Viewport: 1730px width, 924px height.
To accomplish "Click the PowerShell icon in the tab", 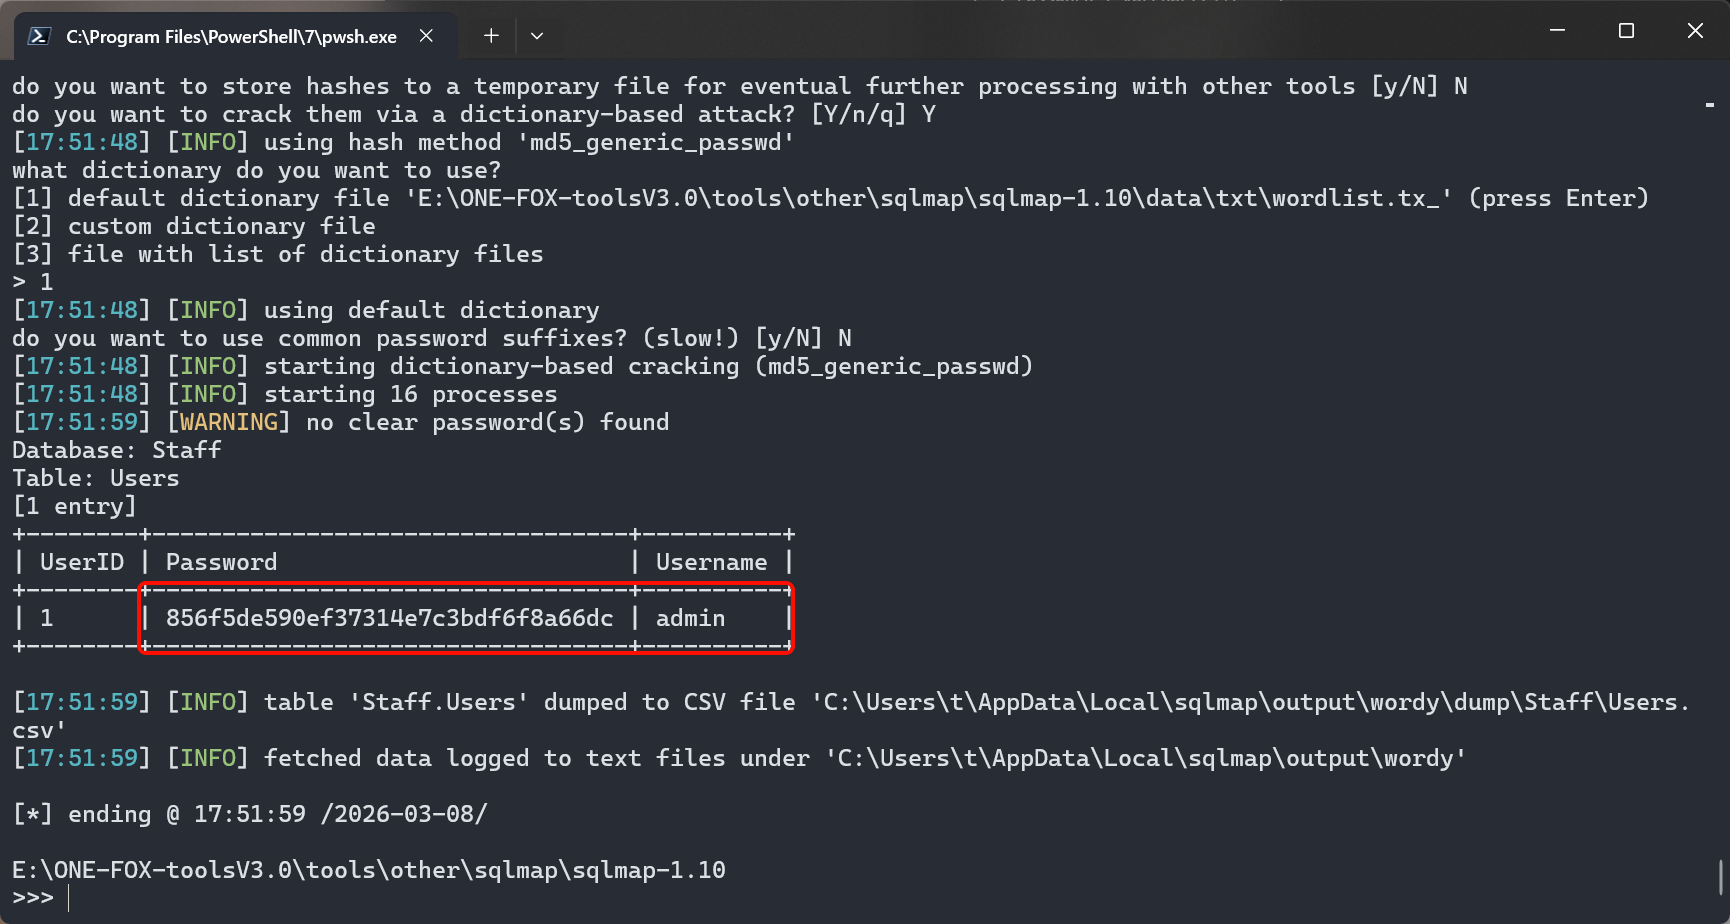I will pyautogui.click(x=39, y=36).
